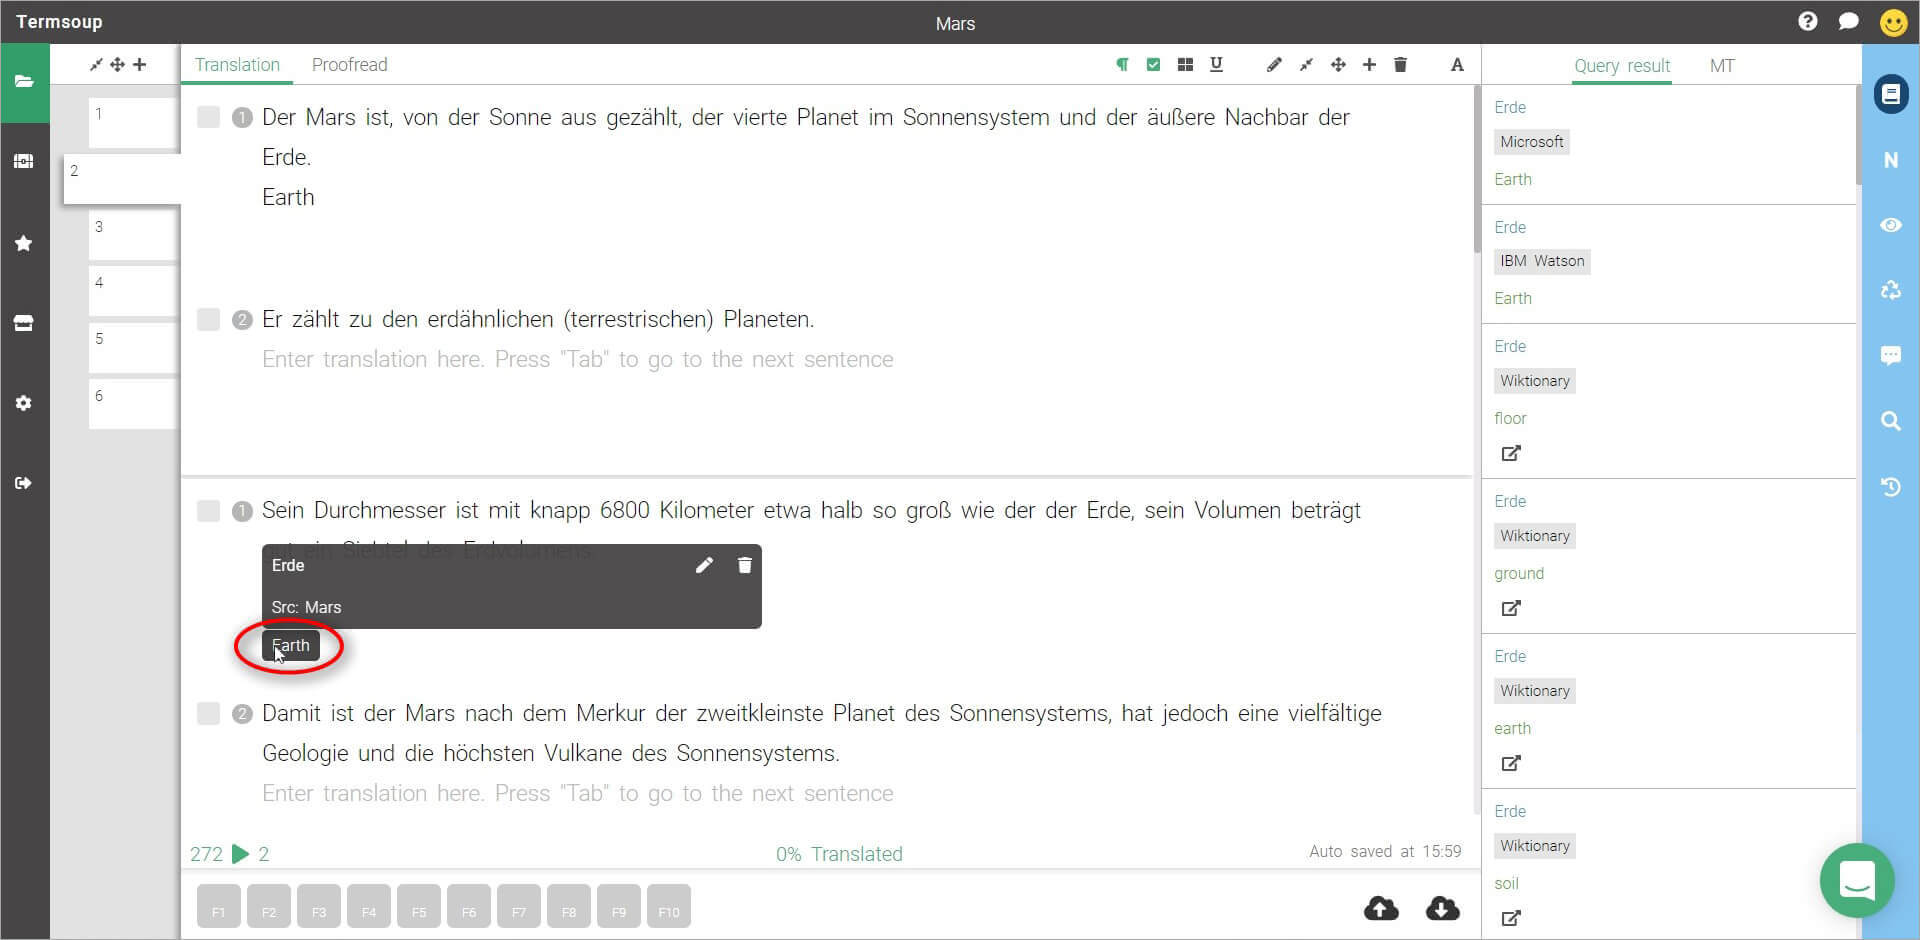Check the box for 'Sein Durchmesser' sentence
Viewport: 1920px width, 940px height.
click(x=208, y=511)
